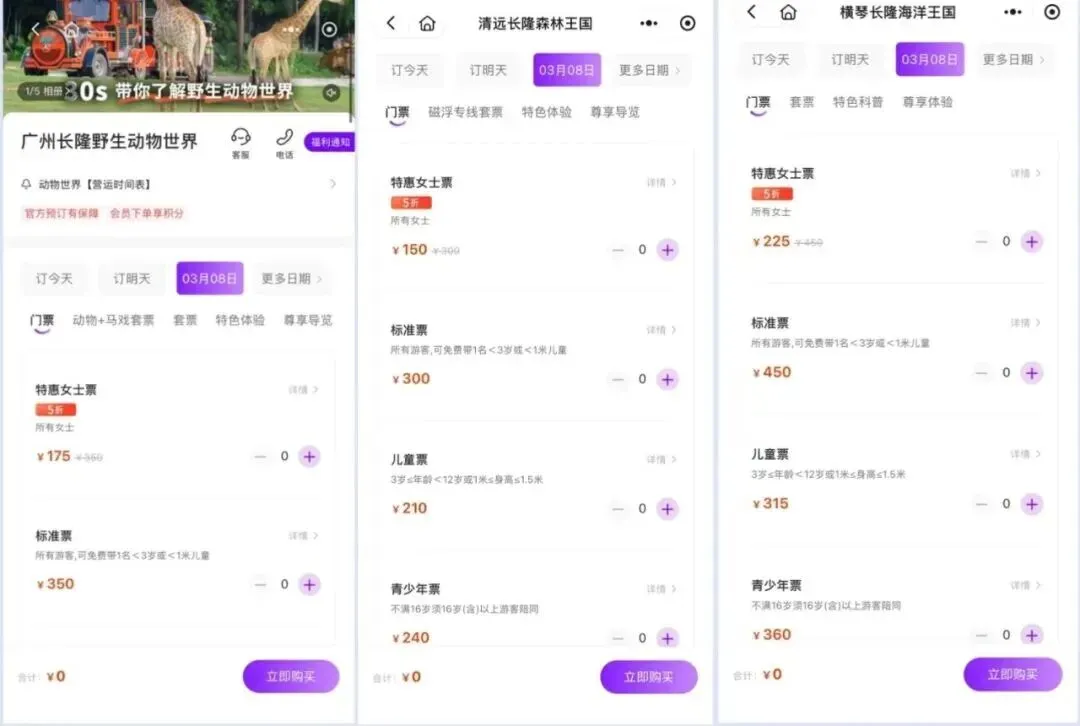Image resolution: width=1080 pixels, height=726 pixels.
Task: Tap 5折 badge under ¥150 特惠女士票
Action: pos(411,203)
